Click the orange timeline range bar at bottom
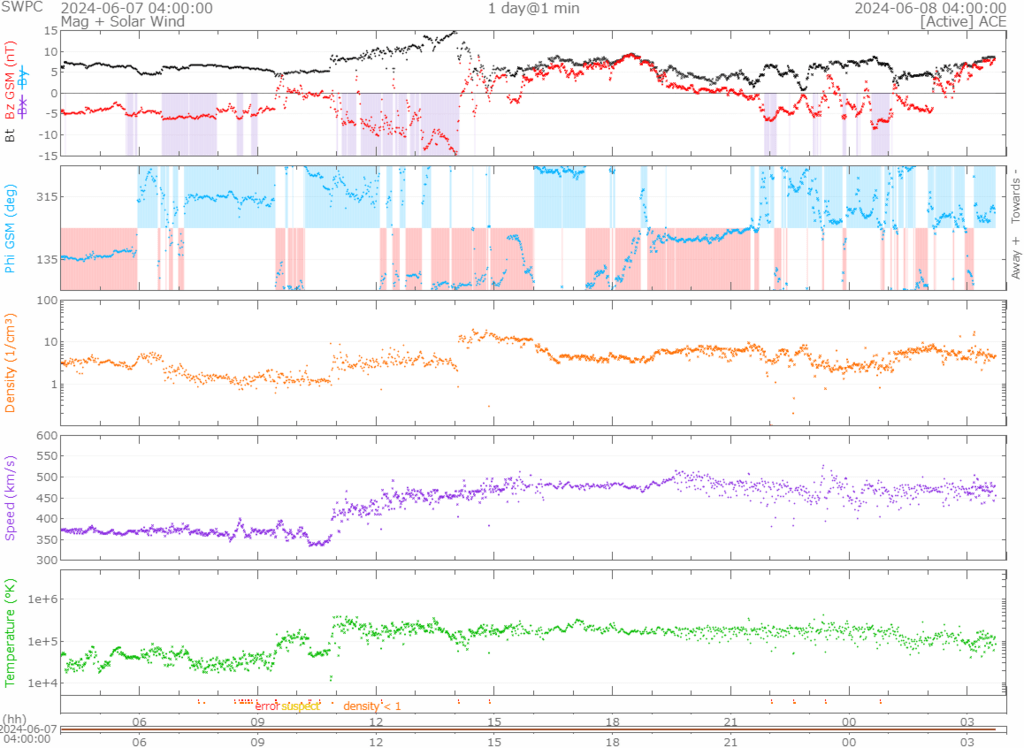1024x748 pixels. 530,729
